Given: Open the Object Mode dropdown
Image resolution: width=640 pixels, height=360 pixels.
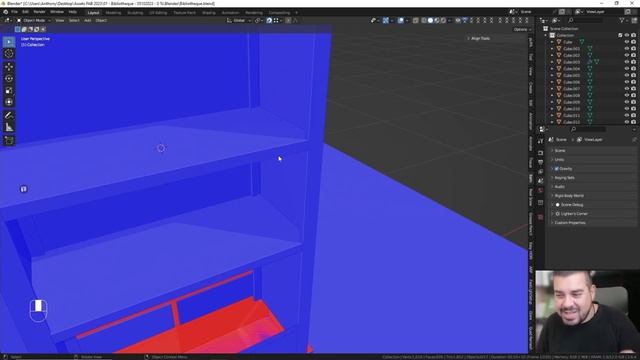Looking at the screenshot, I should click(34, 20).
